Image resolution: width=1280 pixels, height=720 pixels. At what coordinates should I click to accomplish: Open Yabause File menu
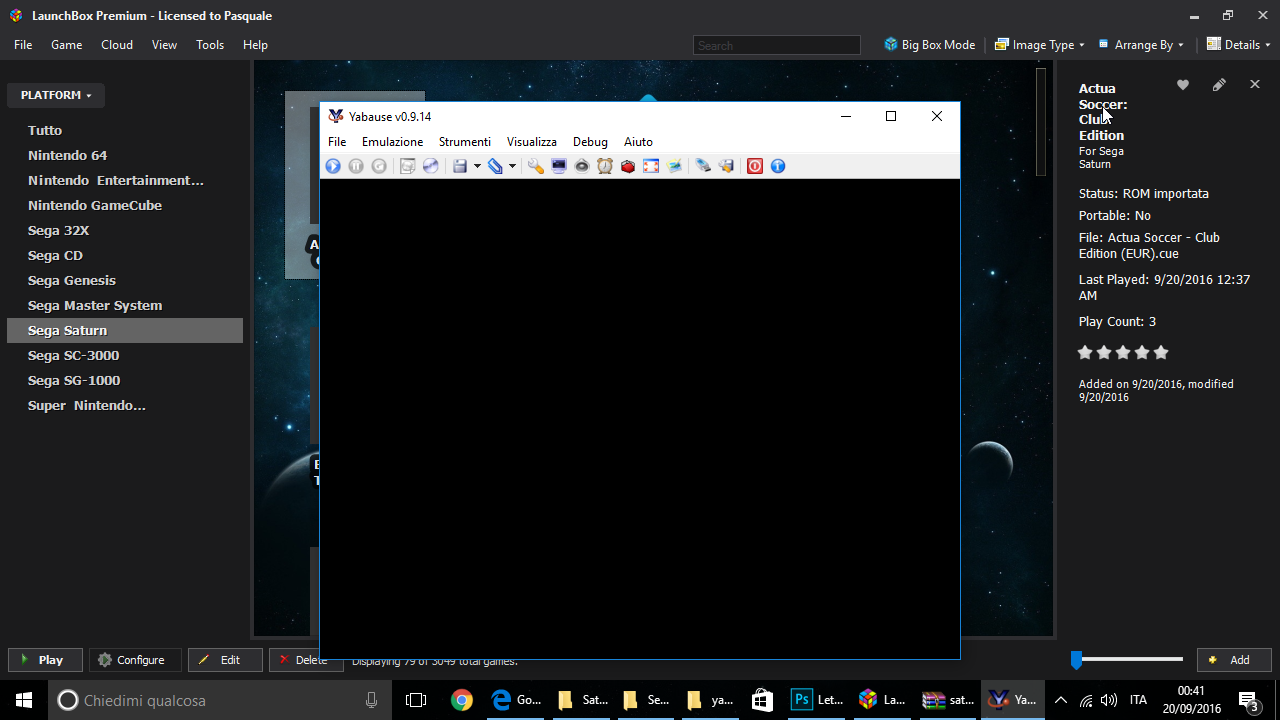point(337,142)
